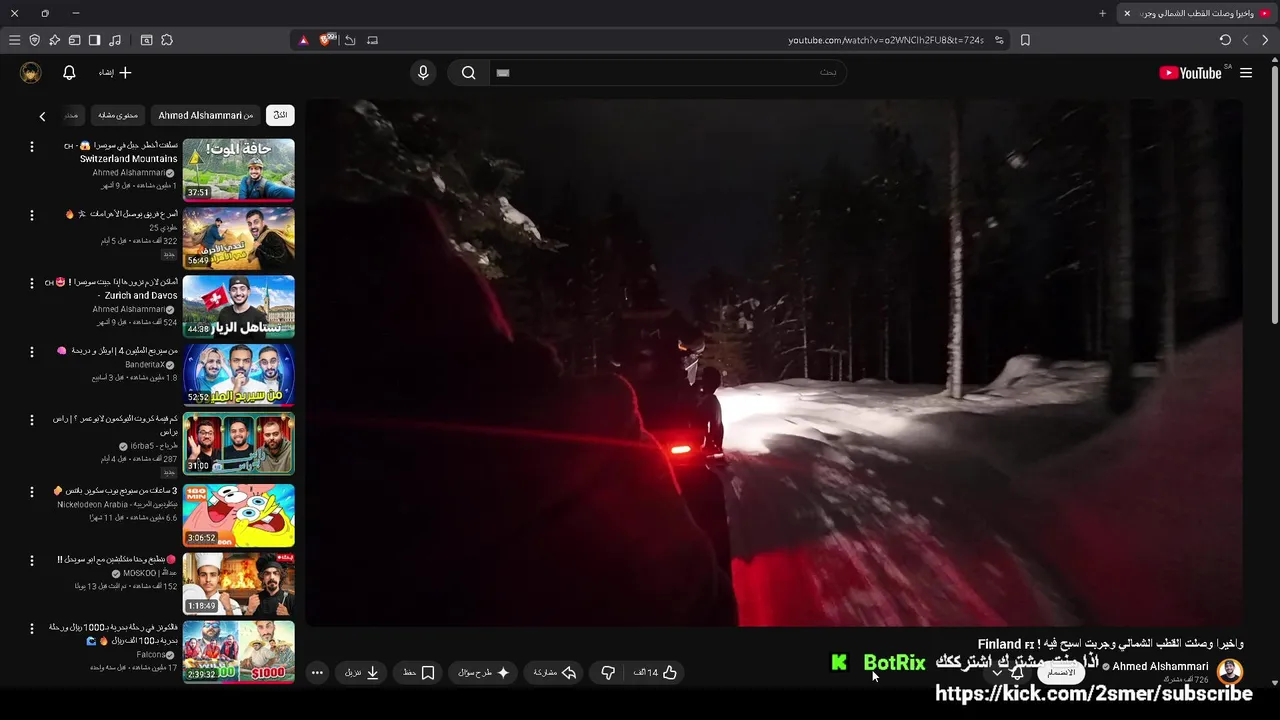The image size is (1280, 720).
Task: Click the tab search icon in toolbar
Action: tap(146, 40)
